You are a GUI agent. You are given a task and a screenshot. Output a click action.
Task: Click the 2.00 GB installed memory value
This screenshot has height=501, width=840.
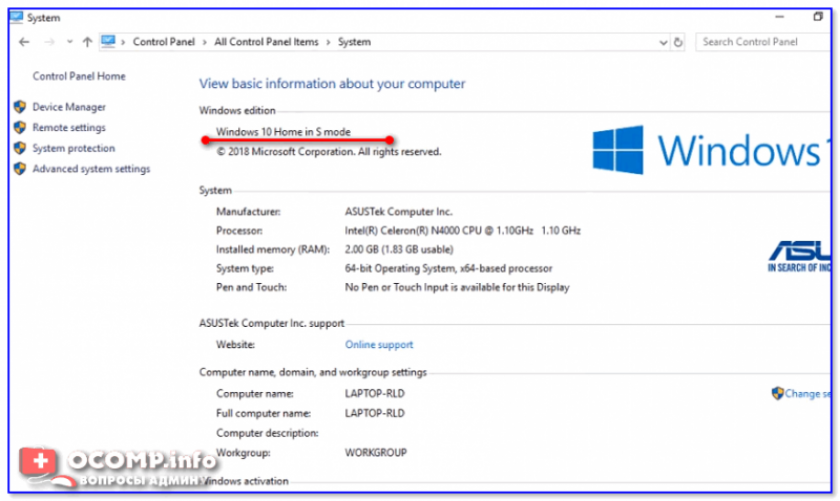pyautogui.click(x=399, y=250)
